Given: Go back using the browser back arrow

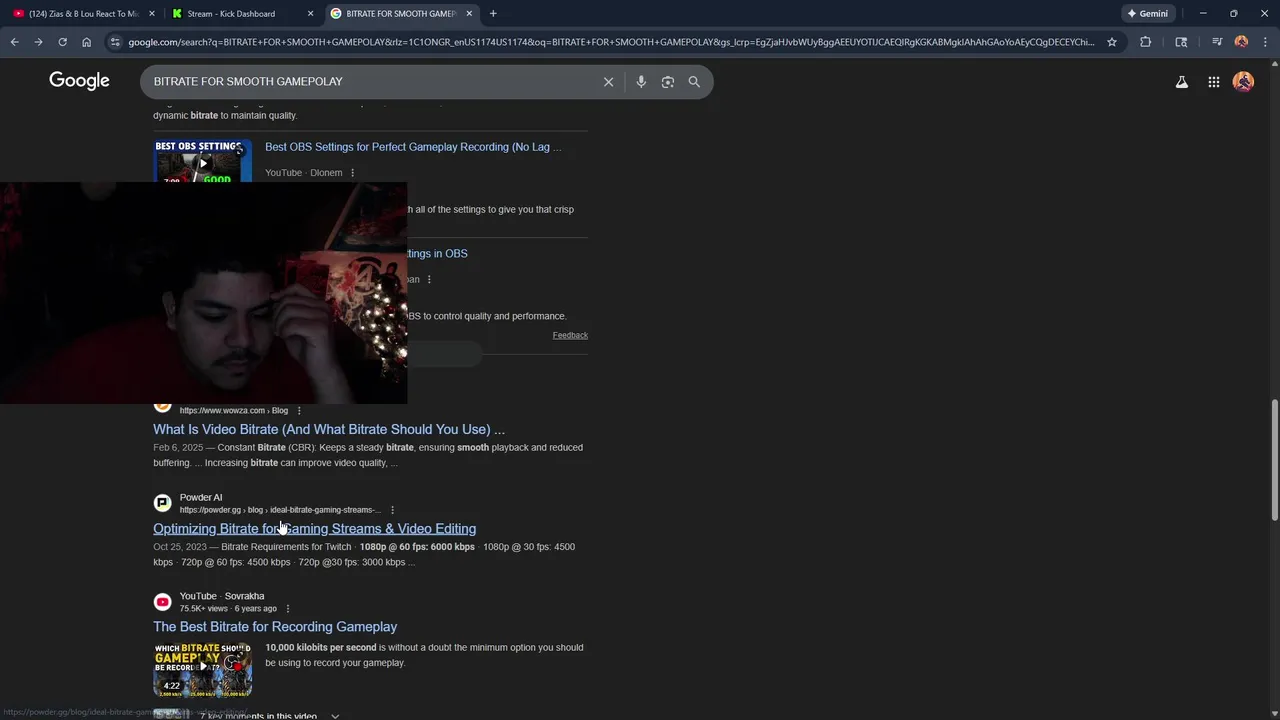Looking at the screenshot, I should (14, 42).
